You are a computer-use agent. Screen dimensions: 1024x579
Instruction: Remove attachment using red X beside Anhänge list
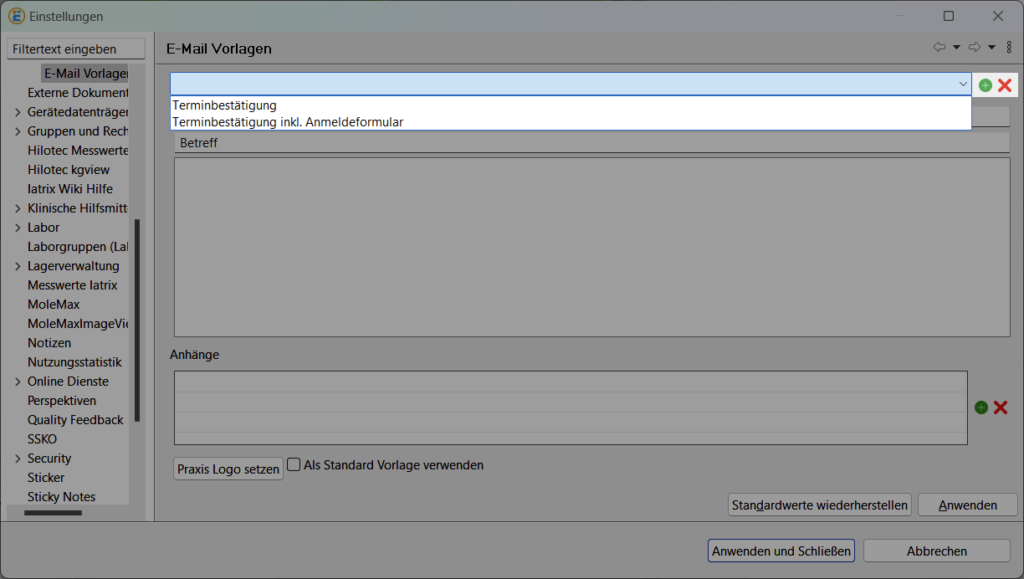click(1000, 407)
